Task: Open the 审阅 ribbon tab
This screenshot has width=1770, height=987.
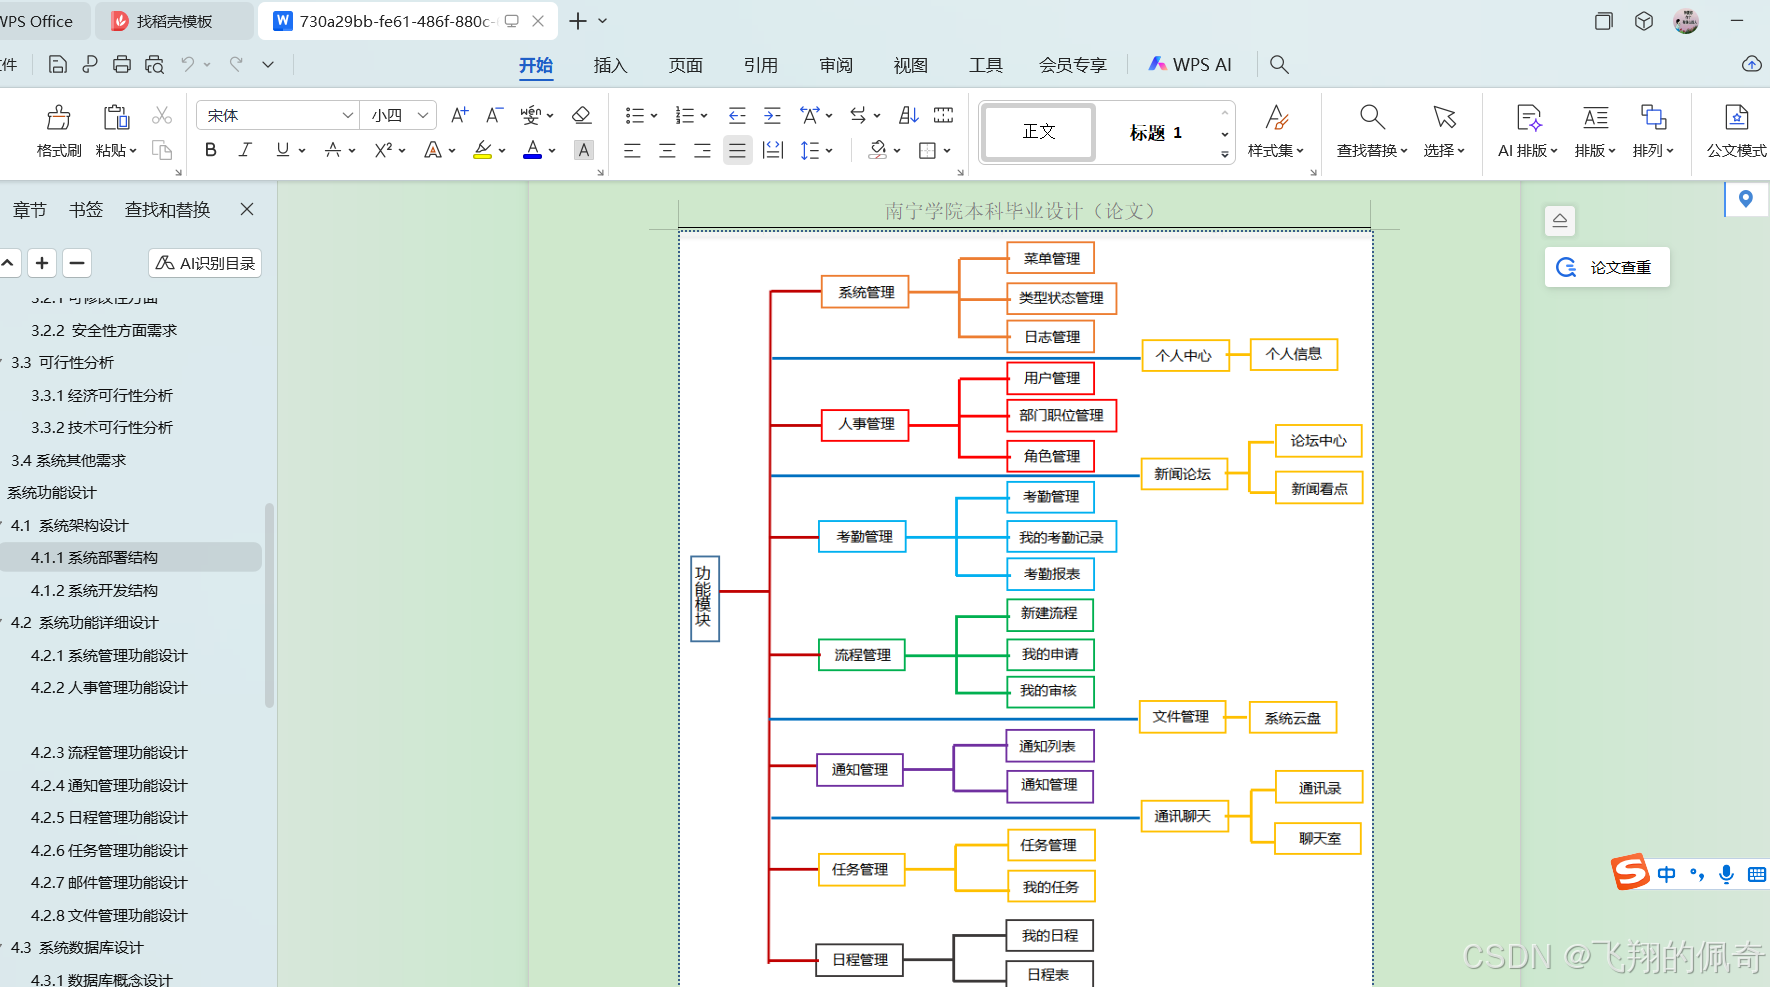Action: click(835, 65)
